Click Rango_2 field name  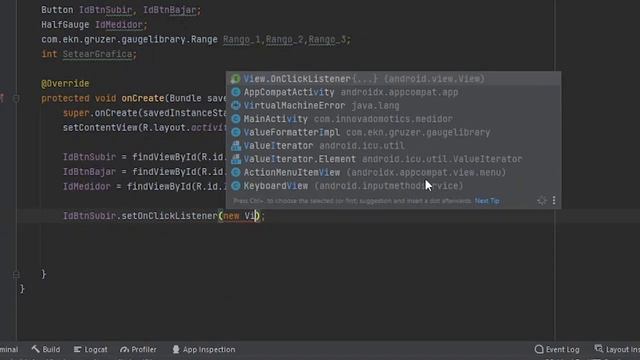coord(284,40)
